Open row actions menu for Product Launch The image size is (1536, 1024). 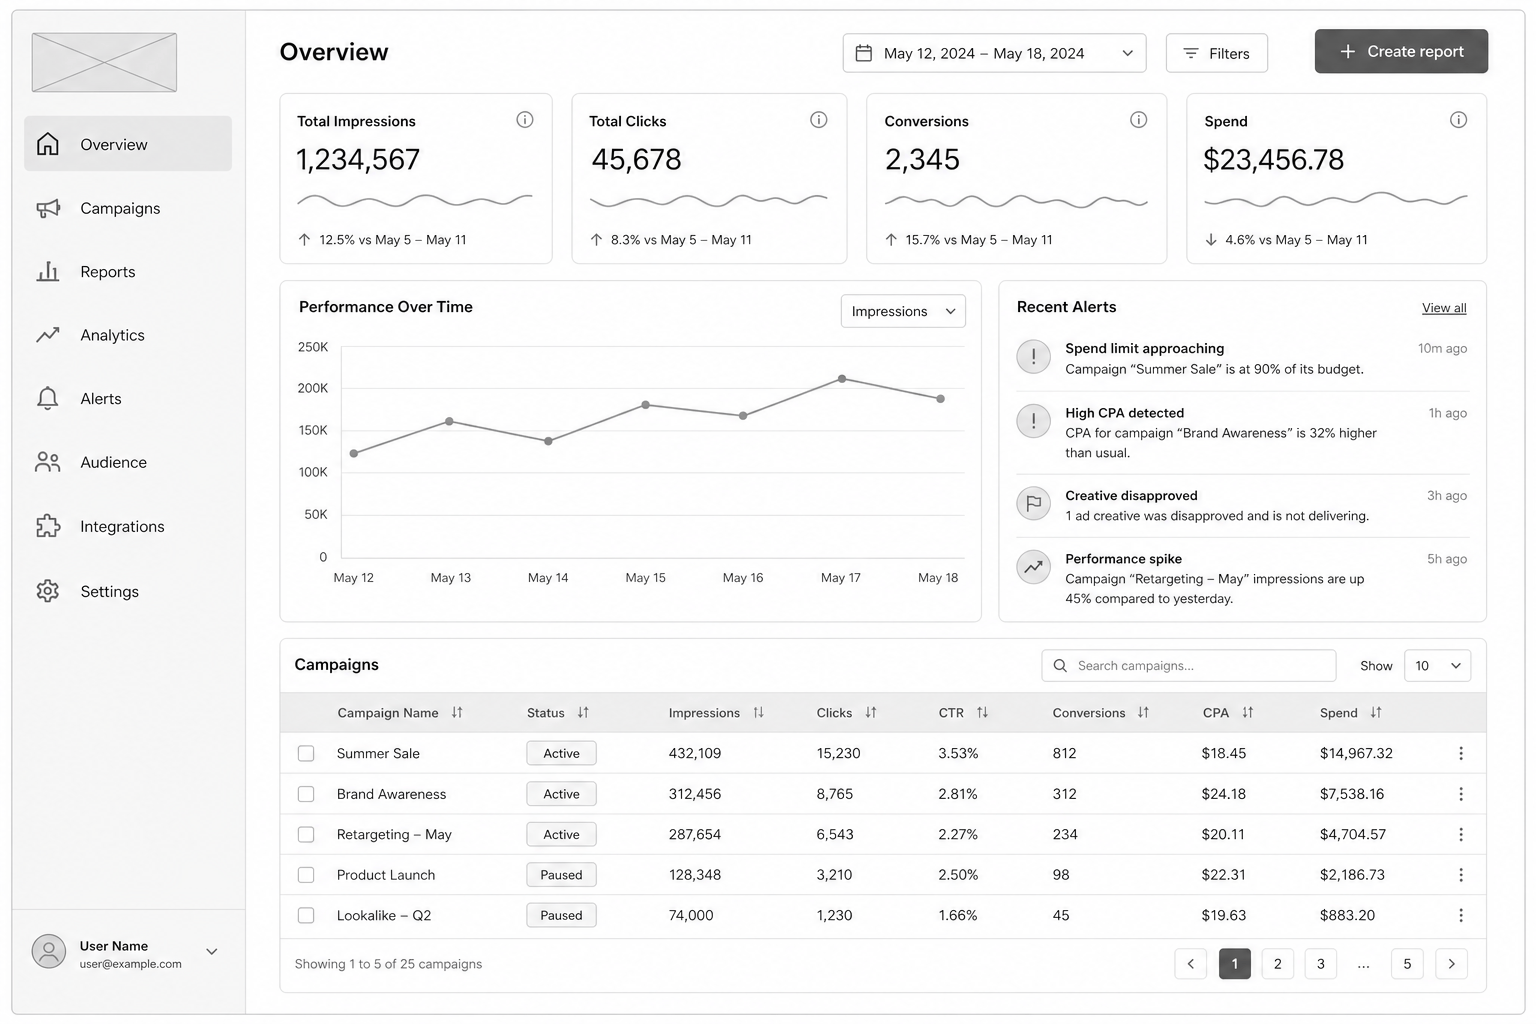[x=1461, y=875]
